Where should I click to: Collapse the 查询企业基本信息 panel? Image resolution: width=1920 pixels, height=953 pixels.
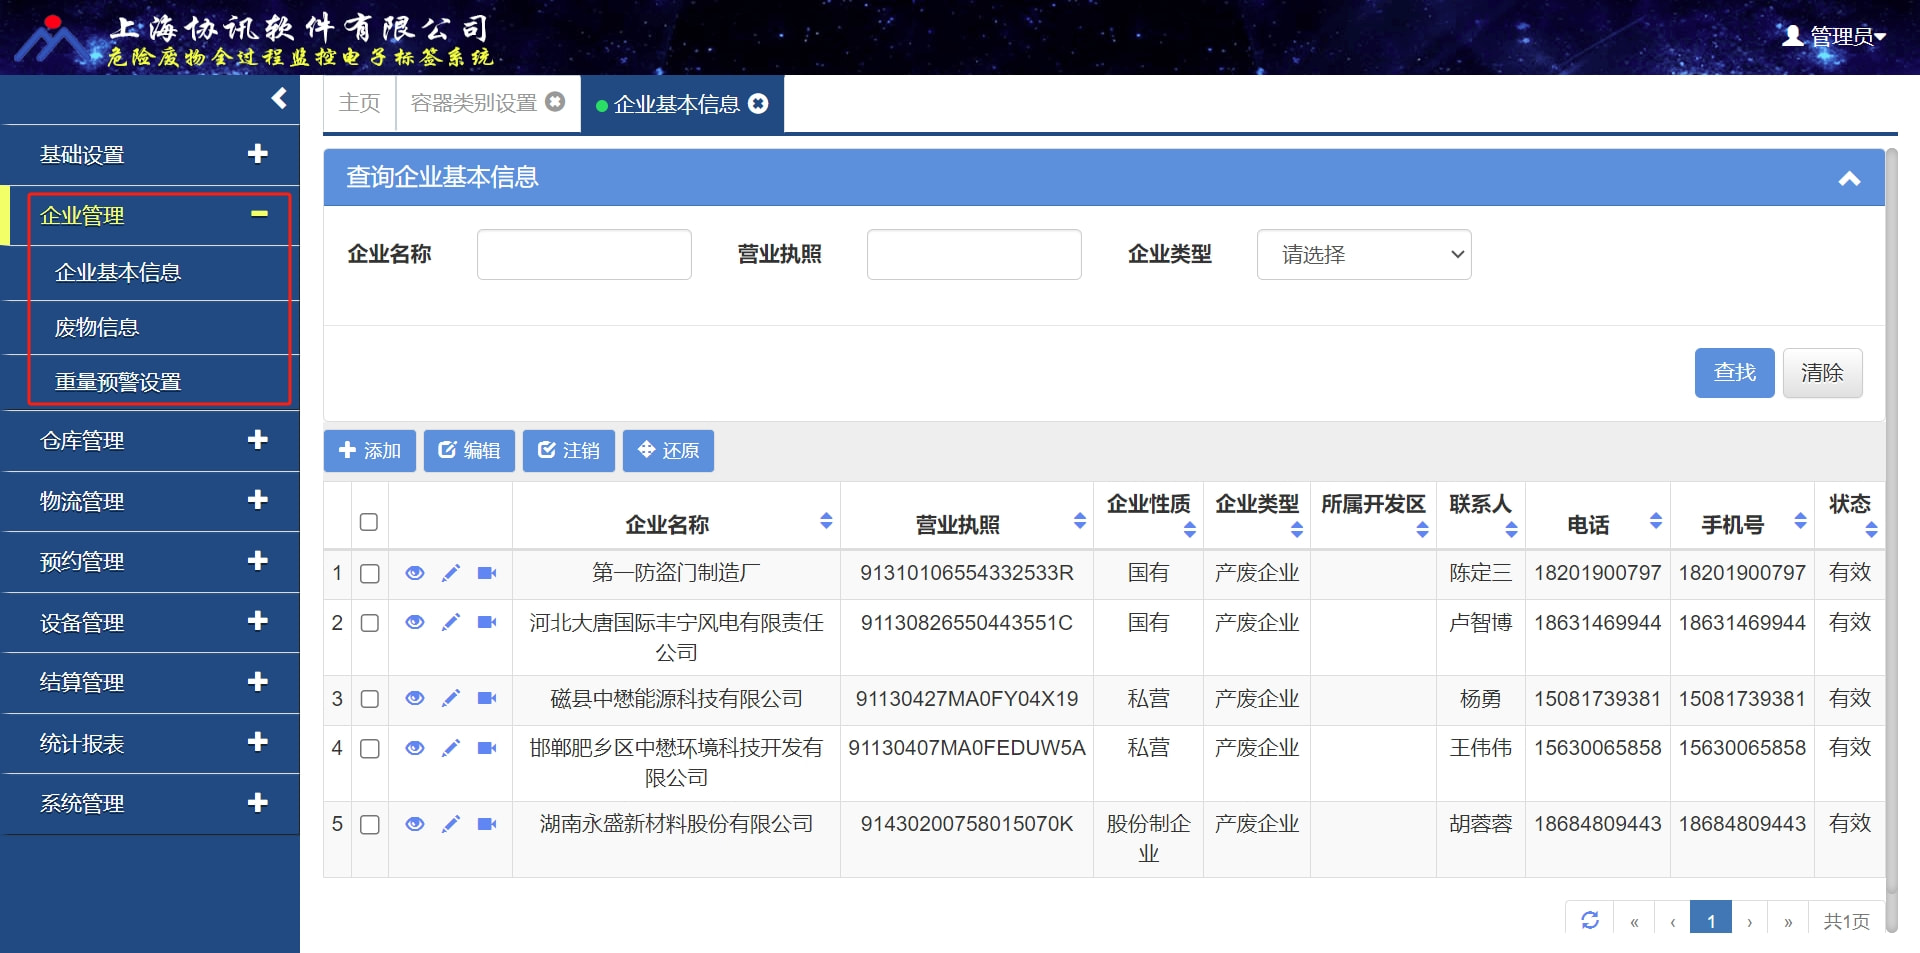1849,178
